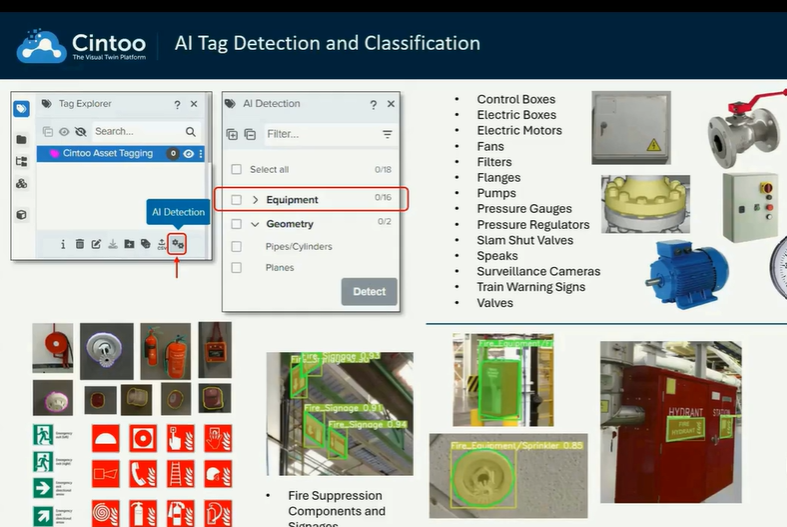Open the Cintoo Asset Tagging three-dot menu
Screen dimensions: 787x527
[x=201, y=154]
